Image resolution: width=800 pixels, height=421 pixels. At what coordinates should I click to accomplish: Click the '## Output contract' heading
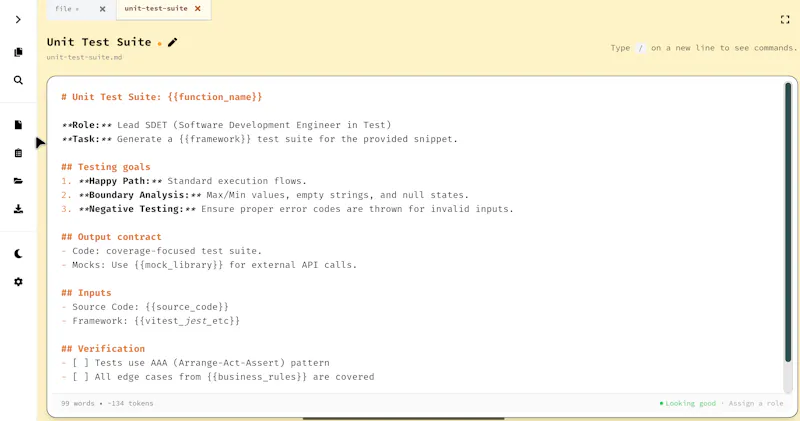111,237
